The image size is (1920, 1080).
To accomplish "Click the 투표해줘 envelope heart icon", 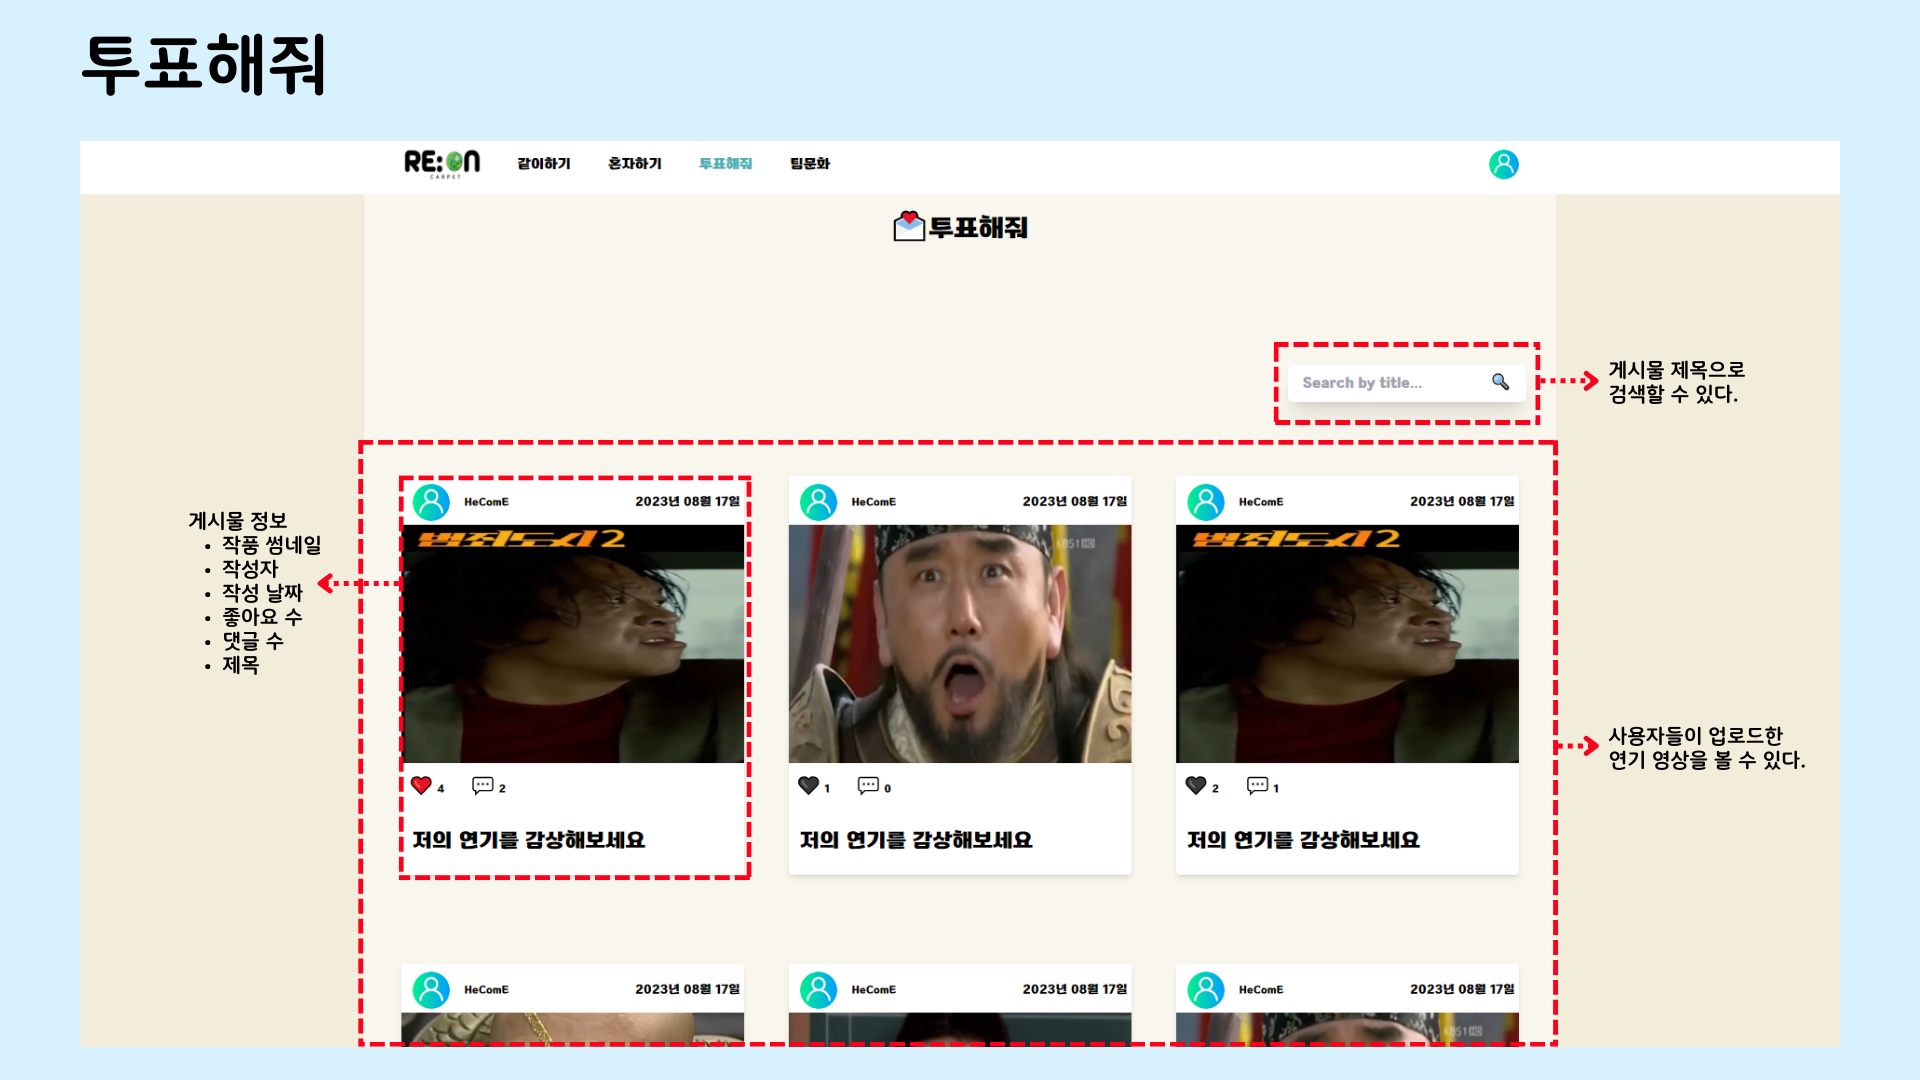I will [x=908, y=227].
